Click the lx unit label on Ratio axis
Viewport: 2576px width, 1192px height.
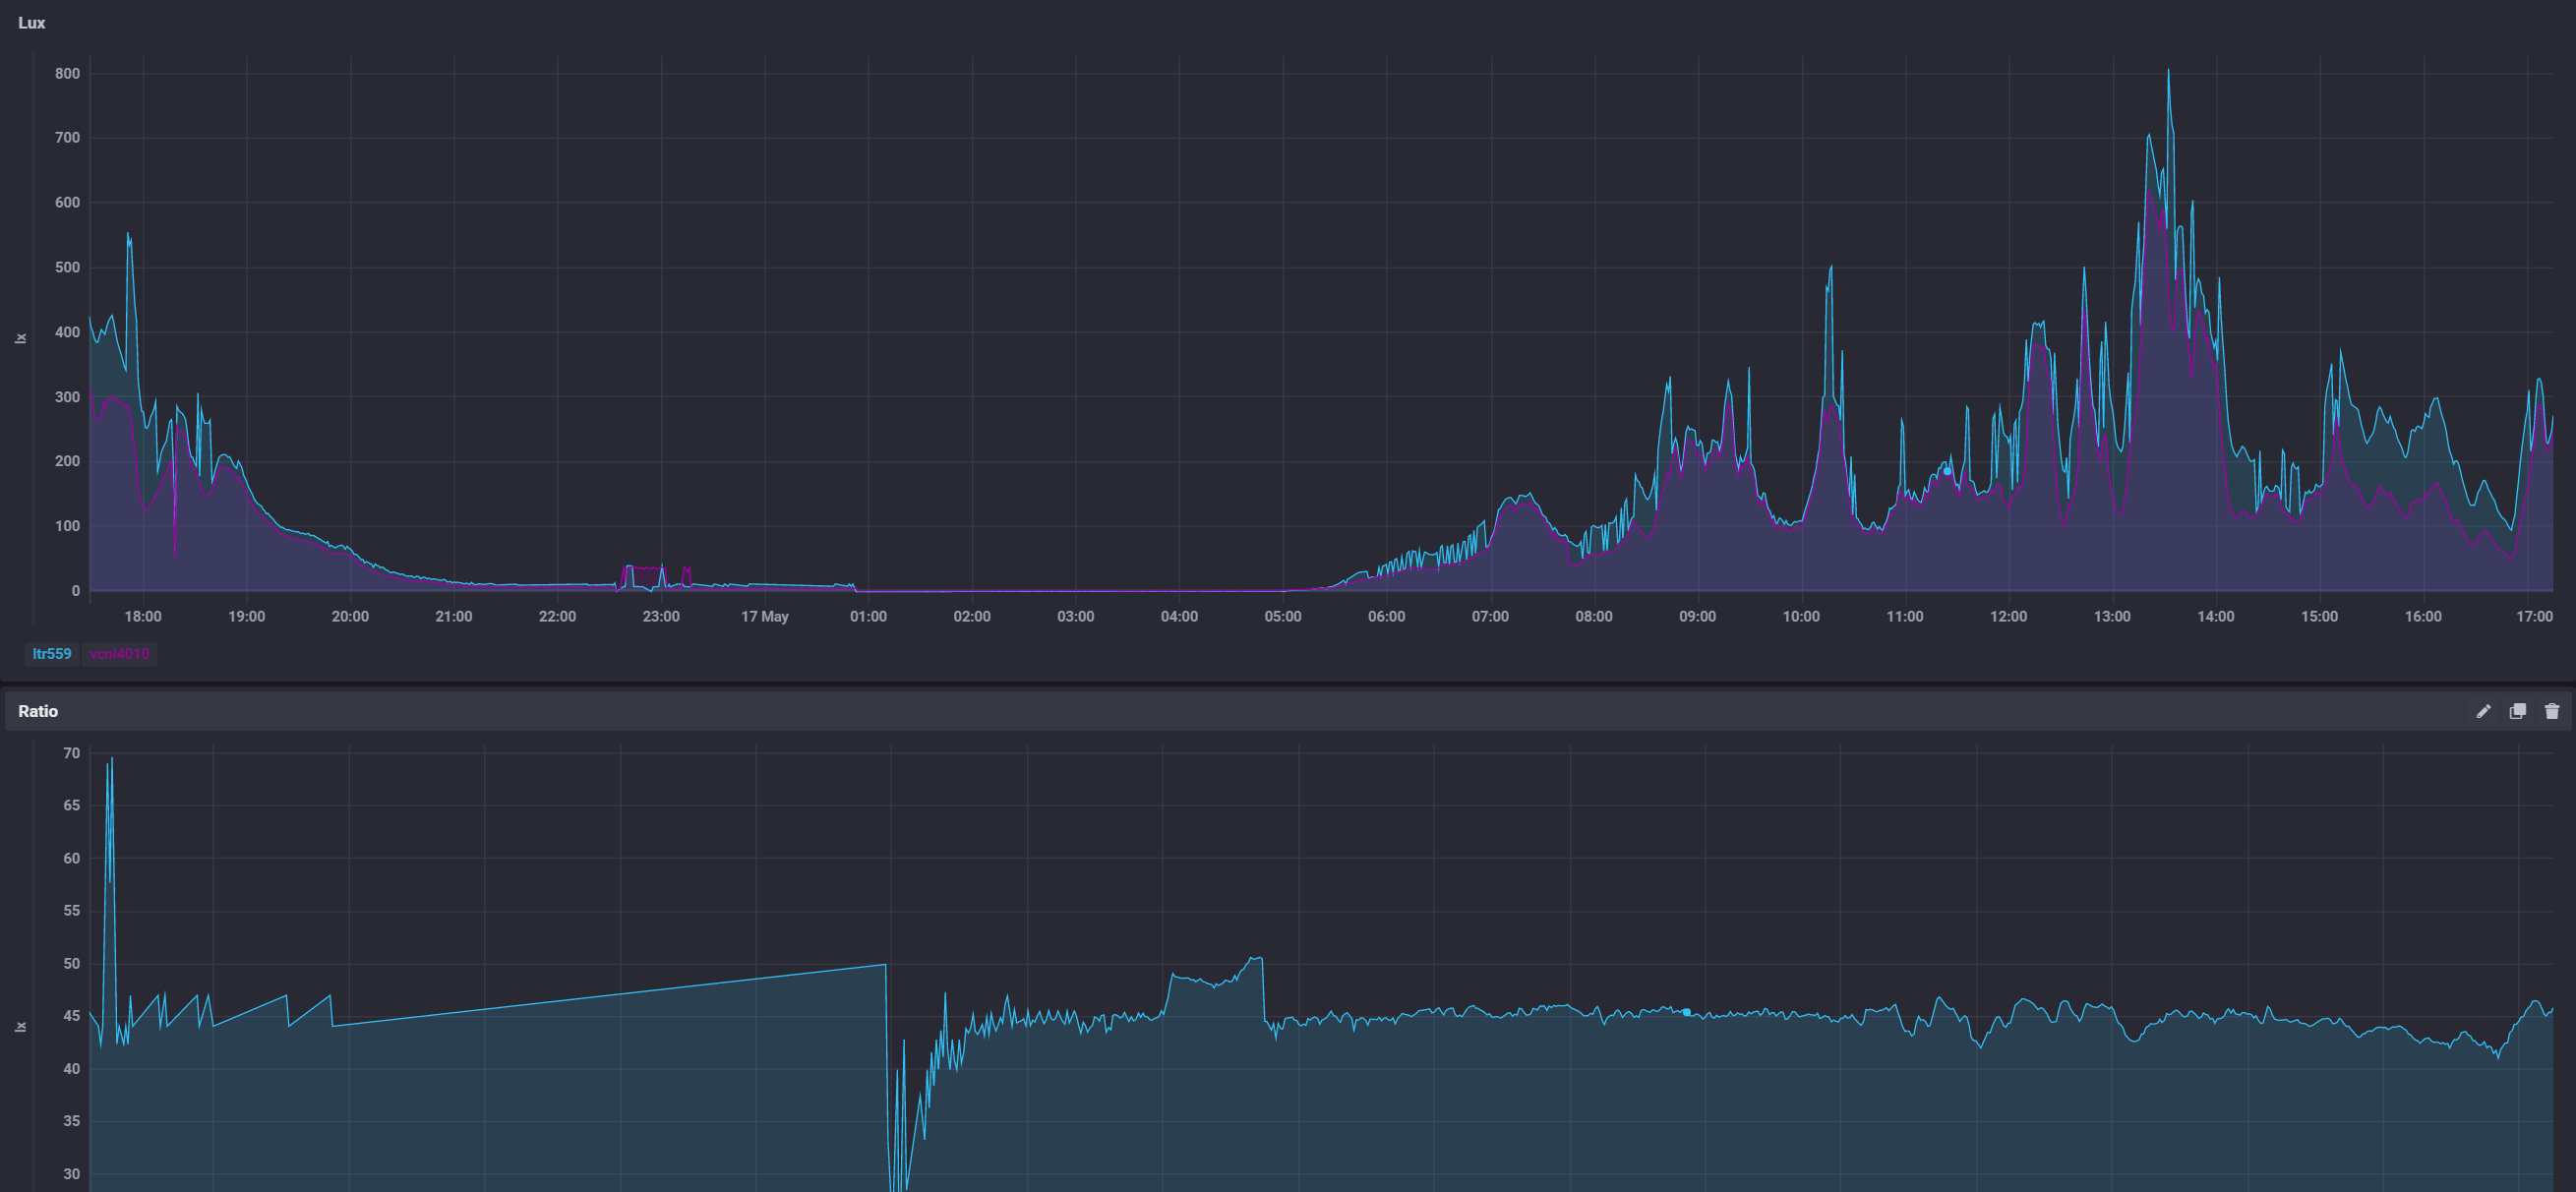point(20,1027)
